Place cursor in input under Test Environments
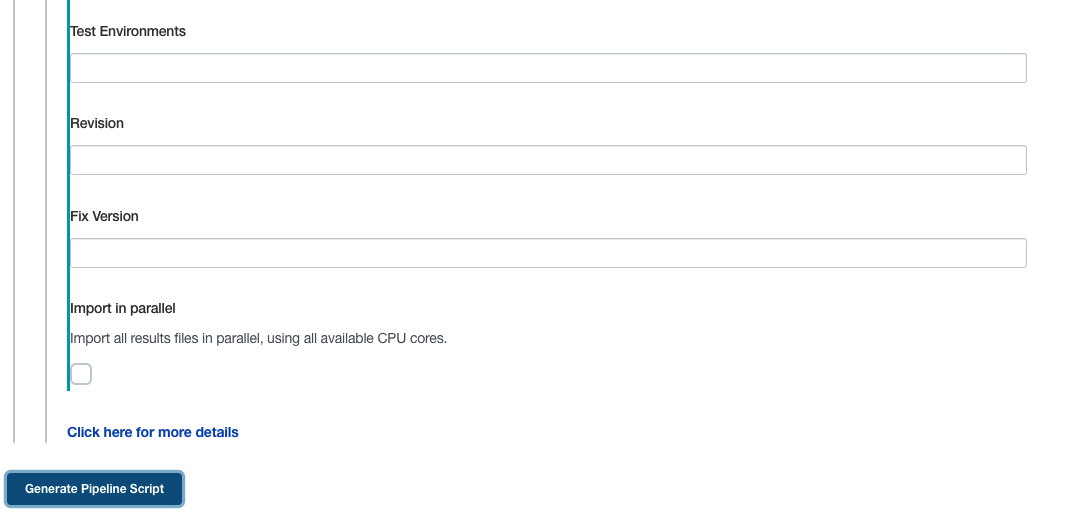Image resolution: width=1069 pixels, height=515 pixels. [548, 68]
